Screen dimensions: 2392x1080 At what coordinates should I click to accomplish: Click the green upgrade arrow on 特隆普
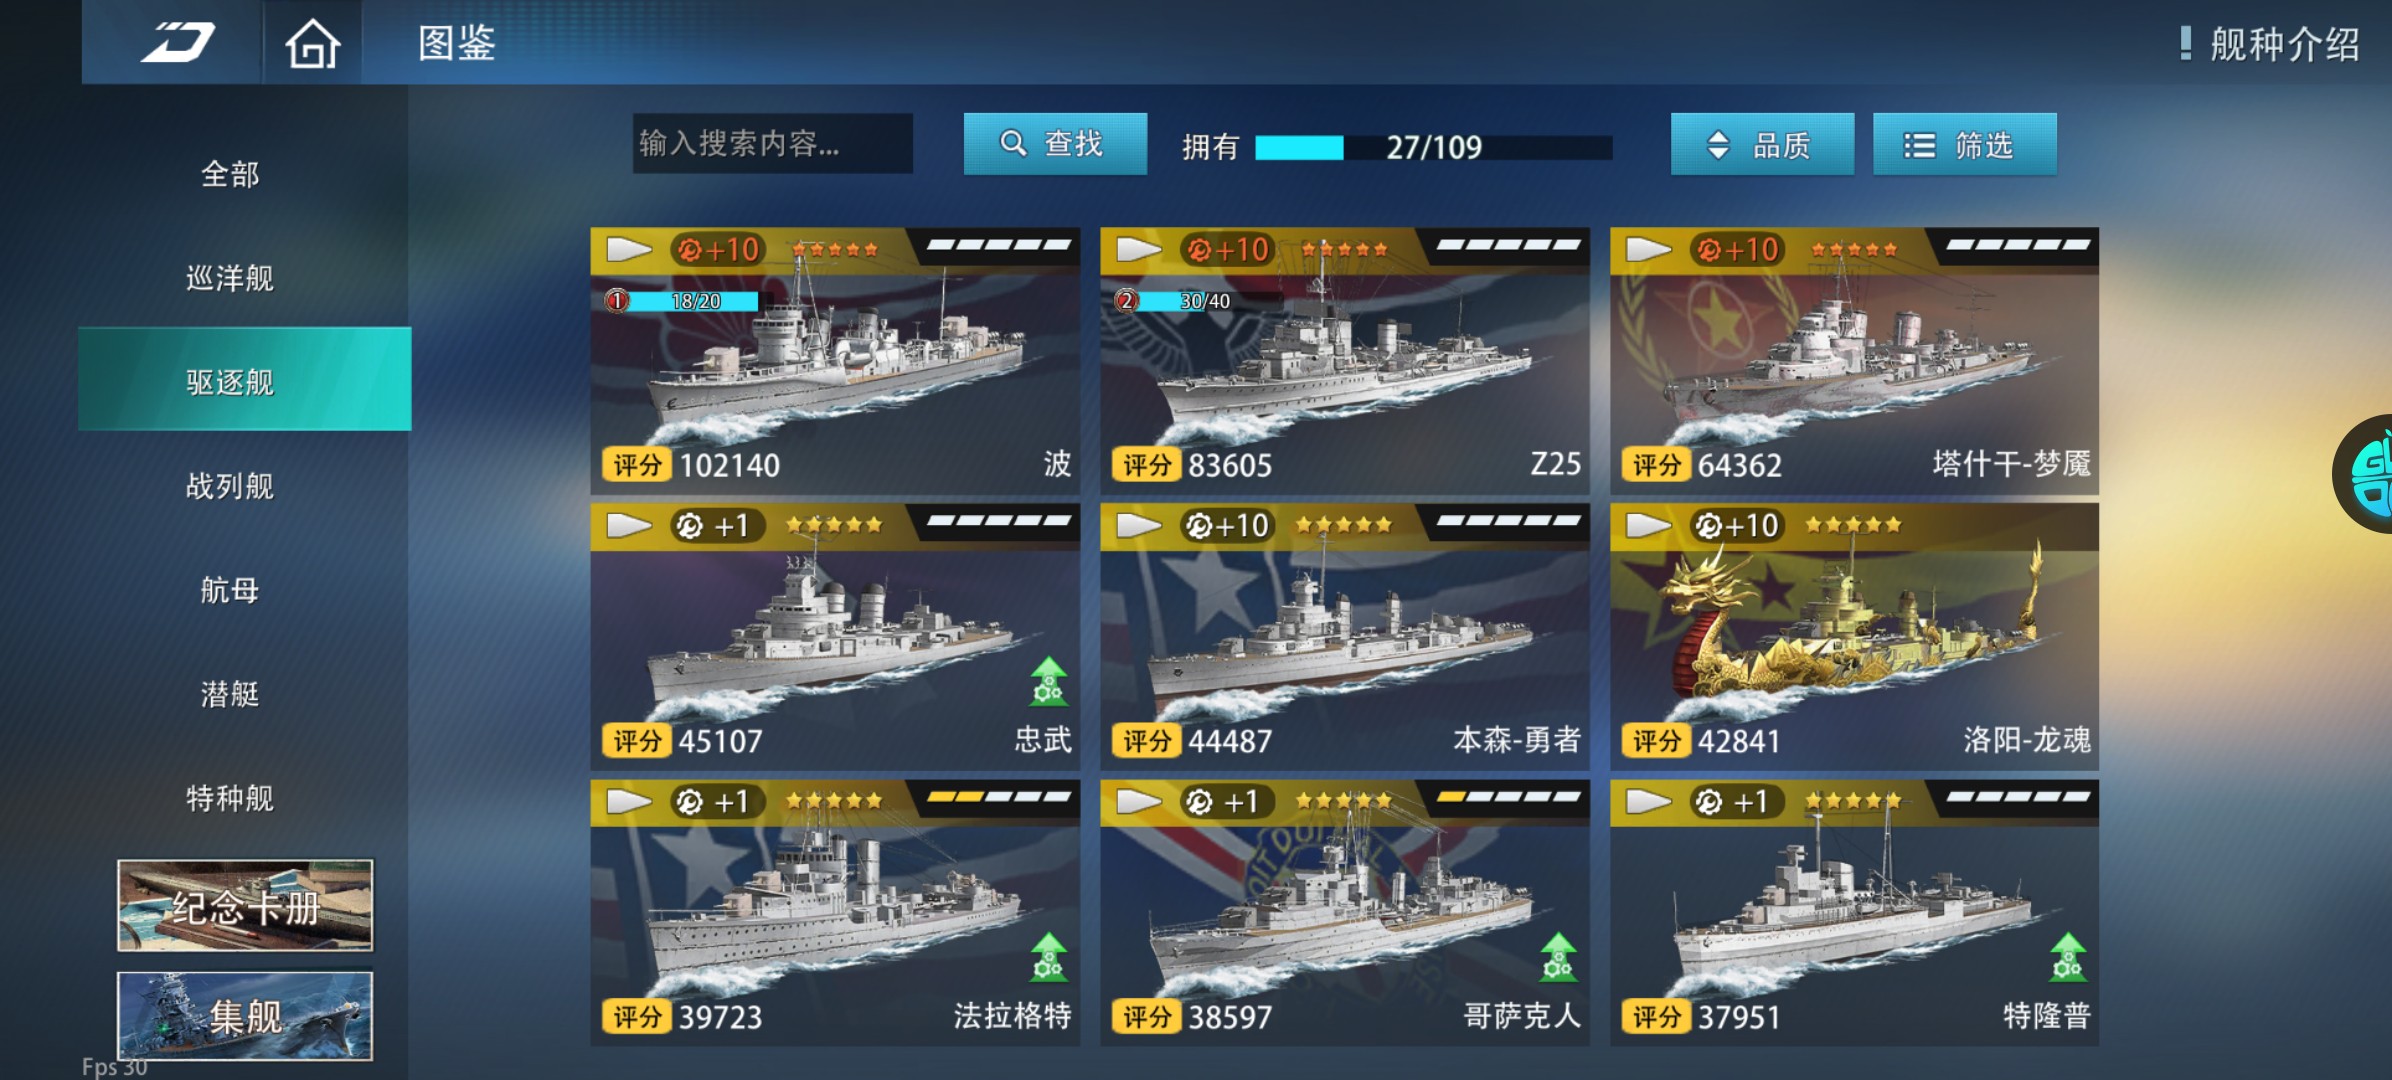tap(2068, 957)
